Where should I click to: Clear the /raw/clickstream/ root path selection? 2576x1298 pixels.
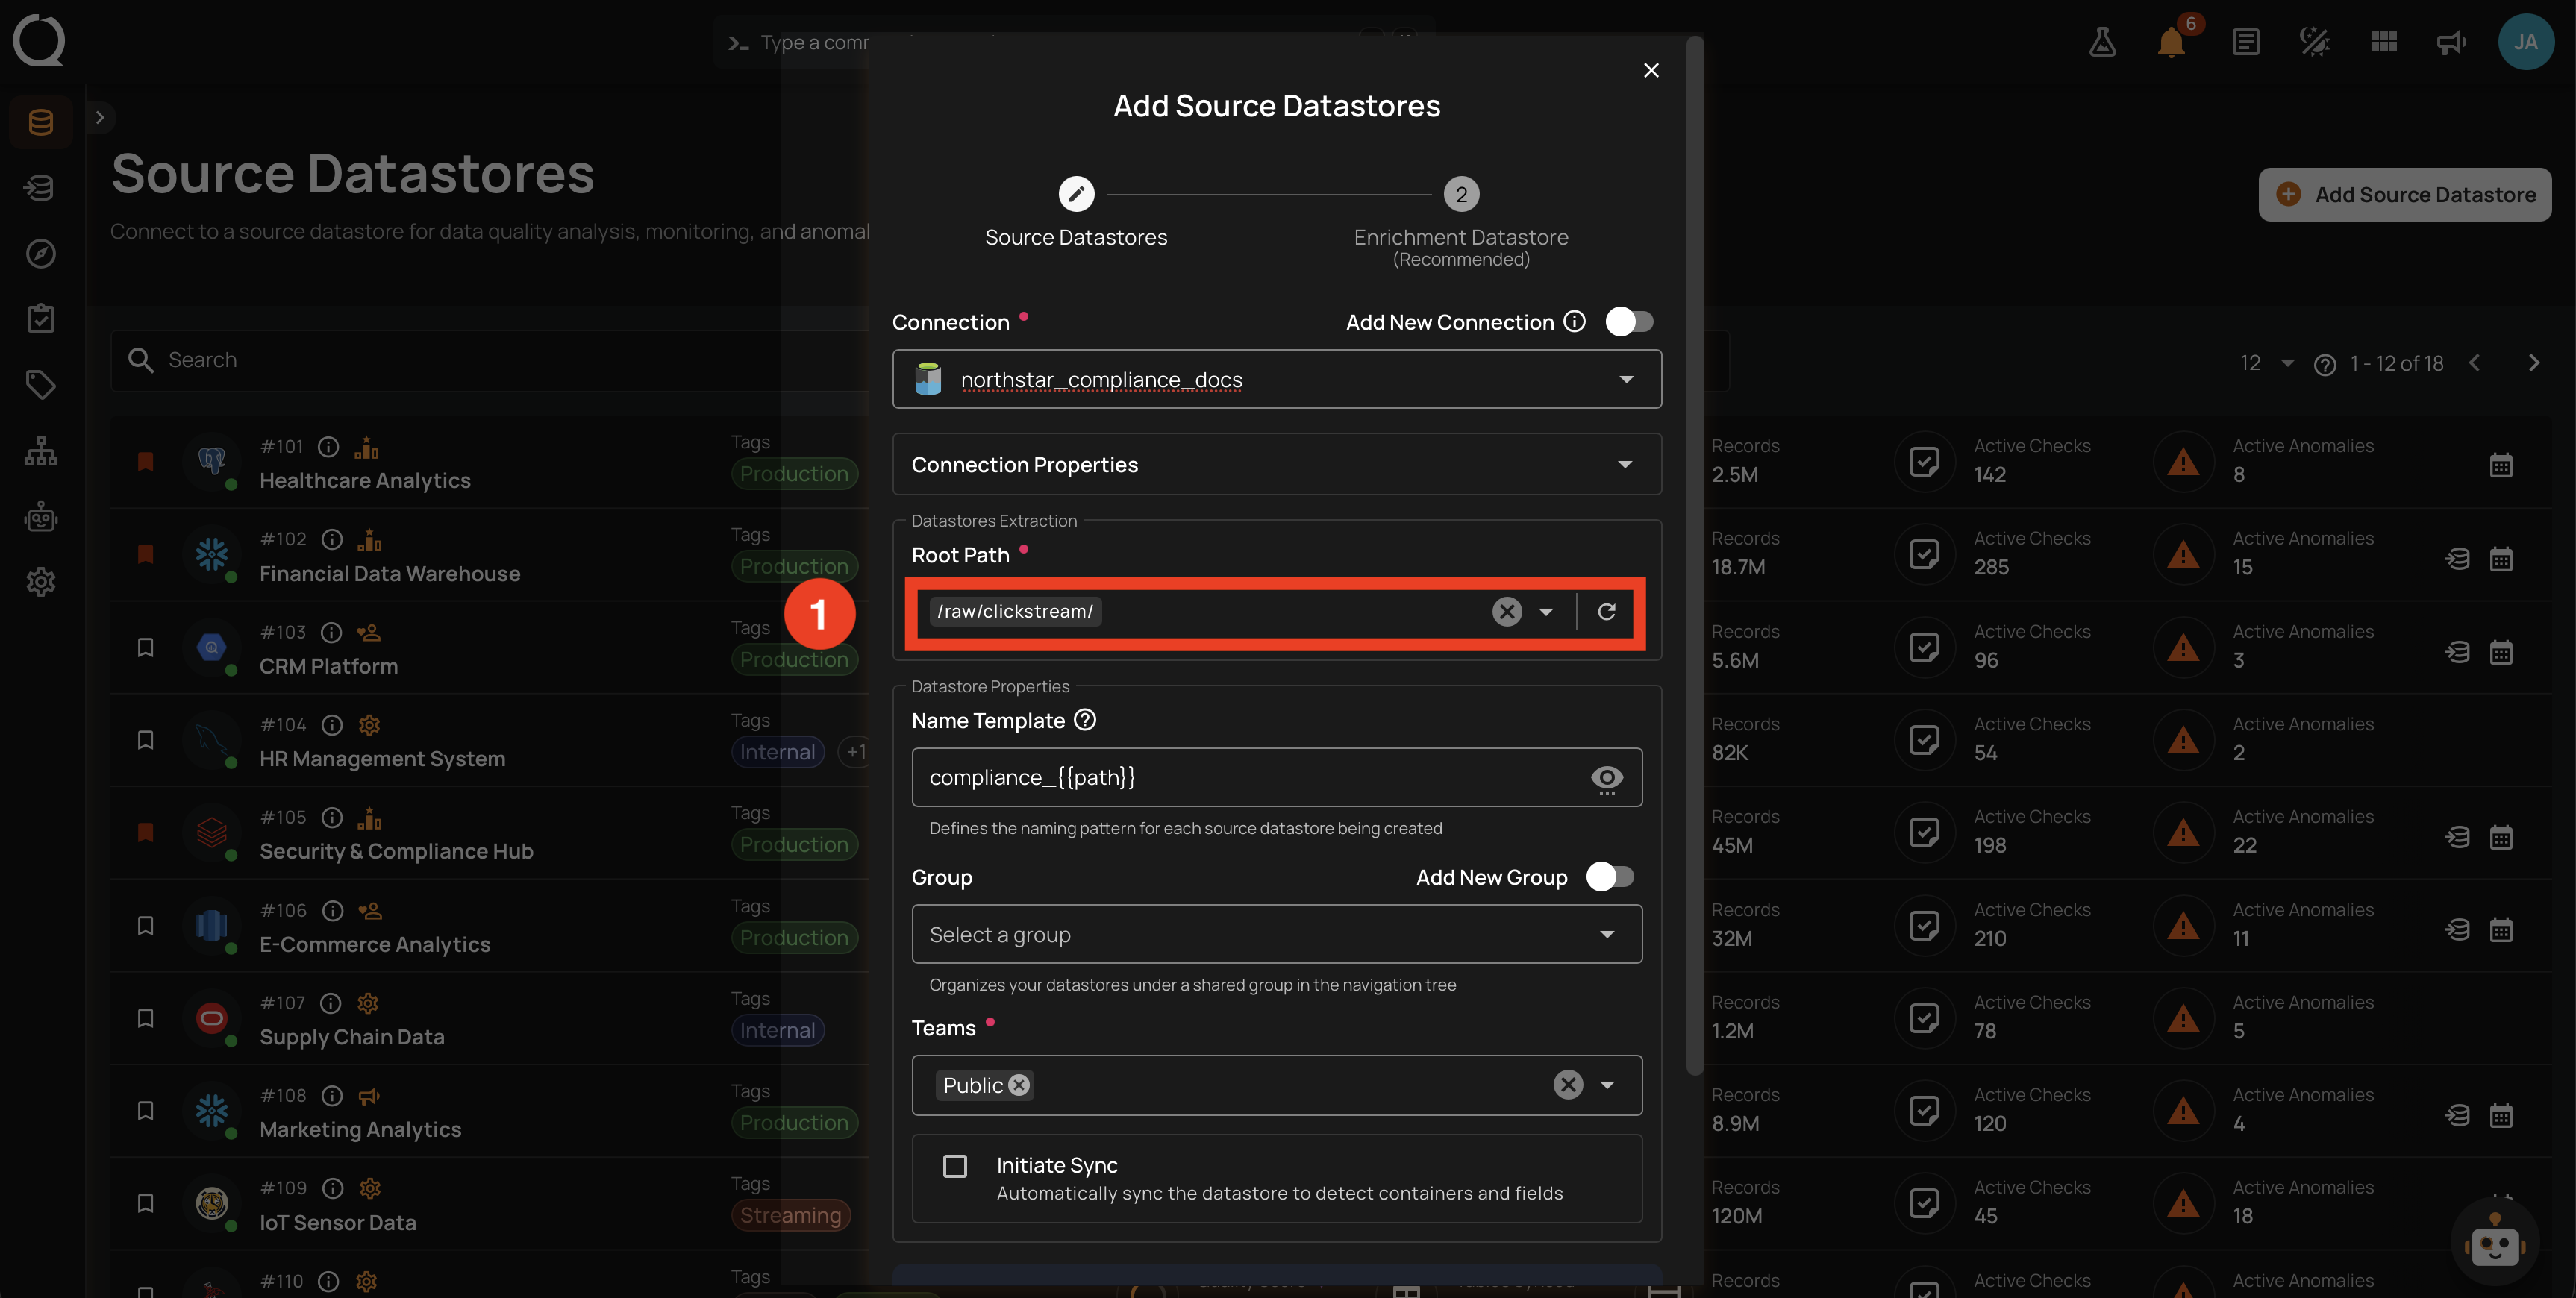point(1507,611)
